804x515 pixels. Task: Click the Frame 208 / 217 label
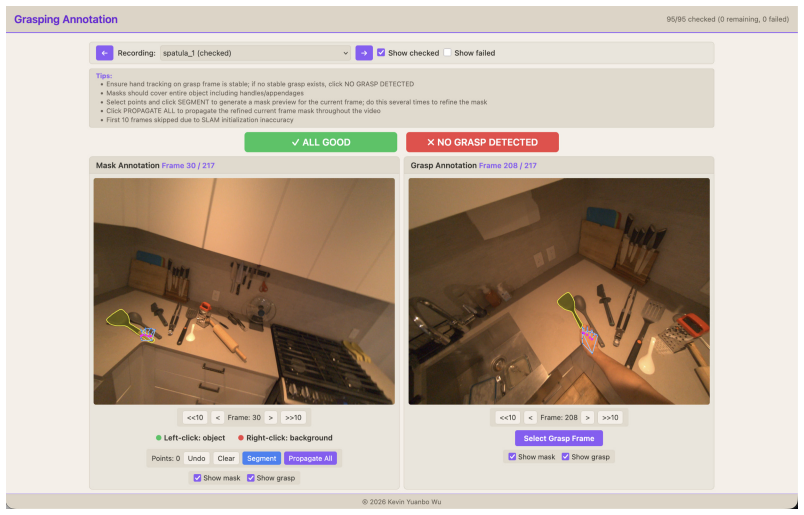point(508,166)
